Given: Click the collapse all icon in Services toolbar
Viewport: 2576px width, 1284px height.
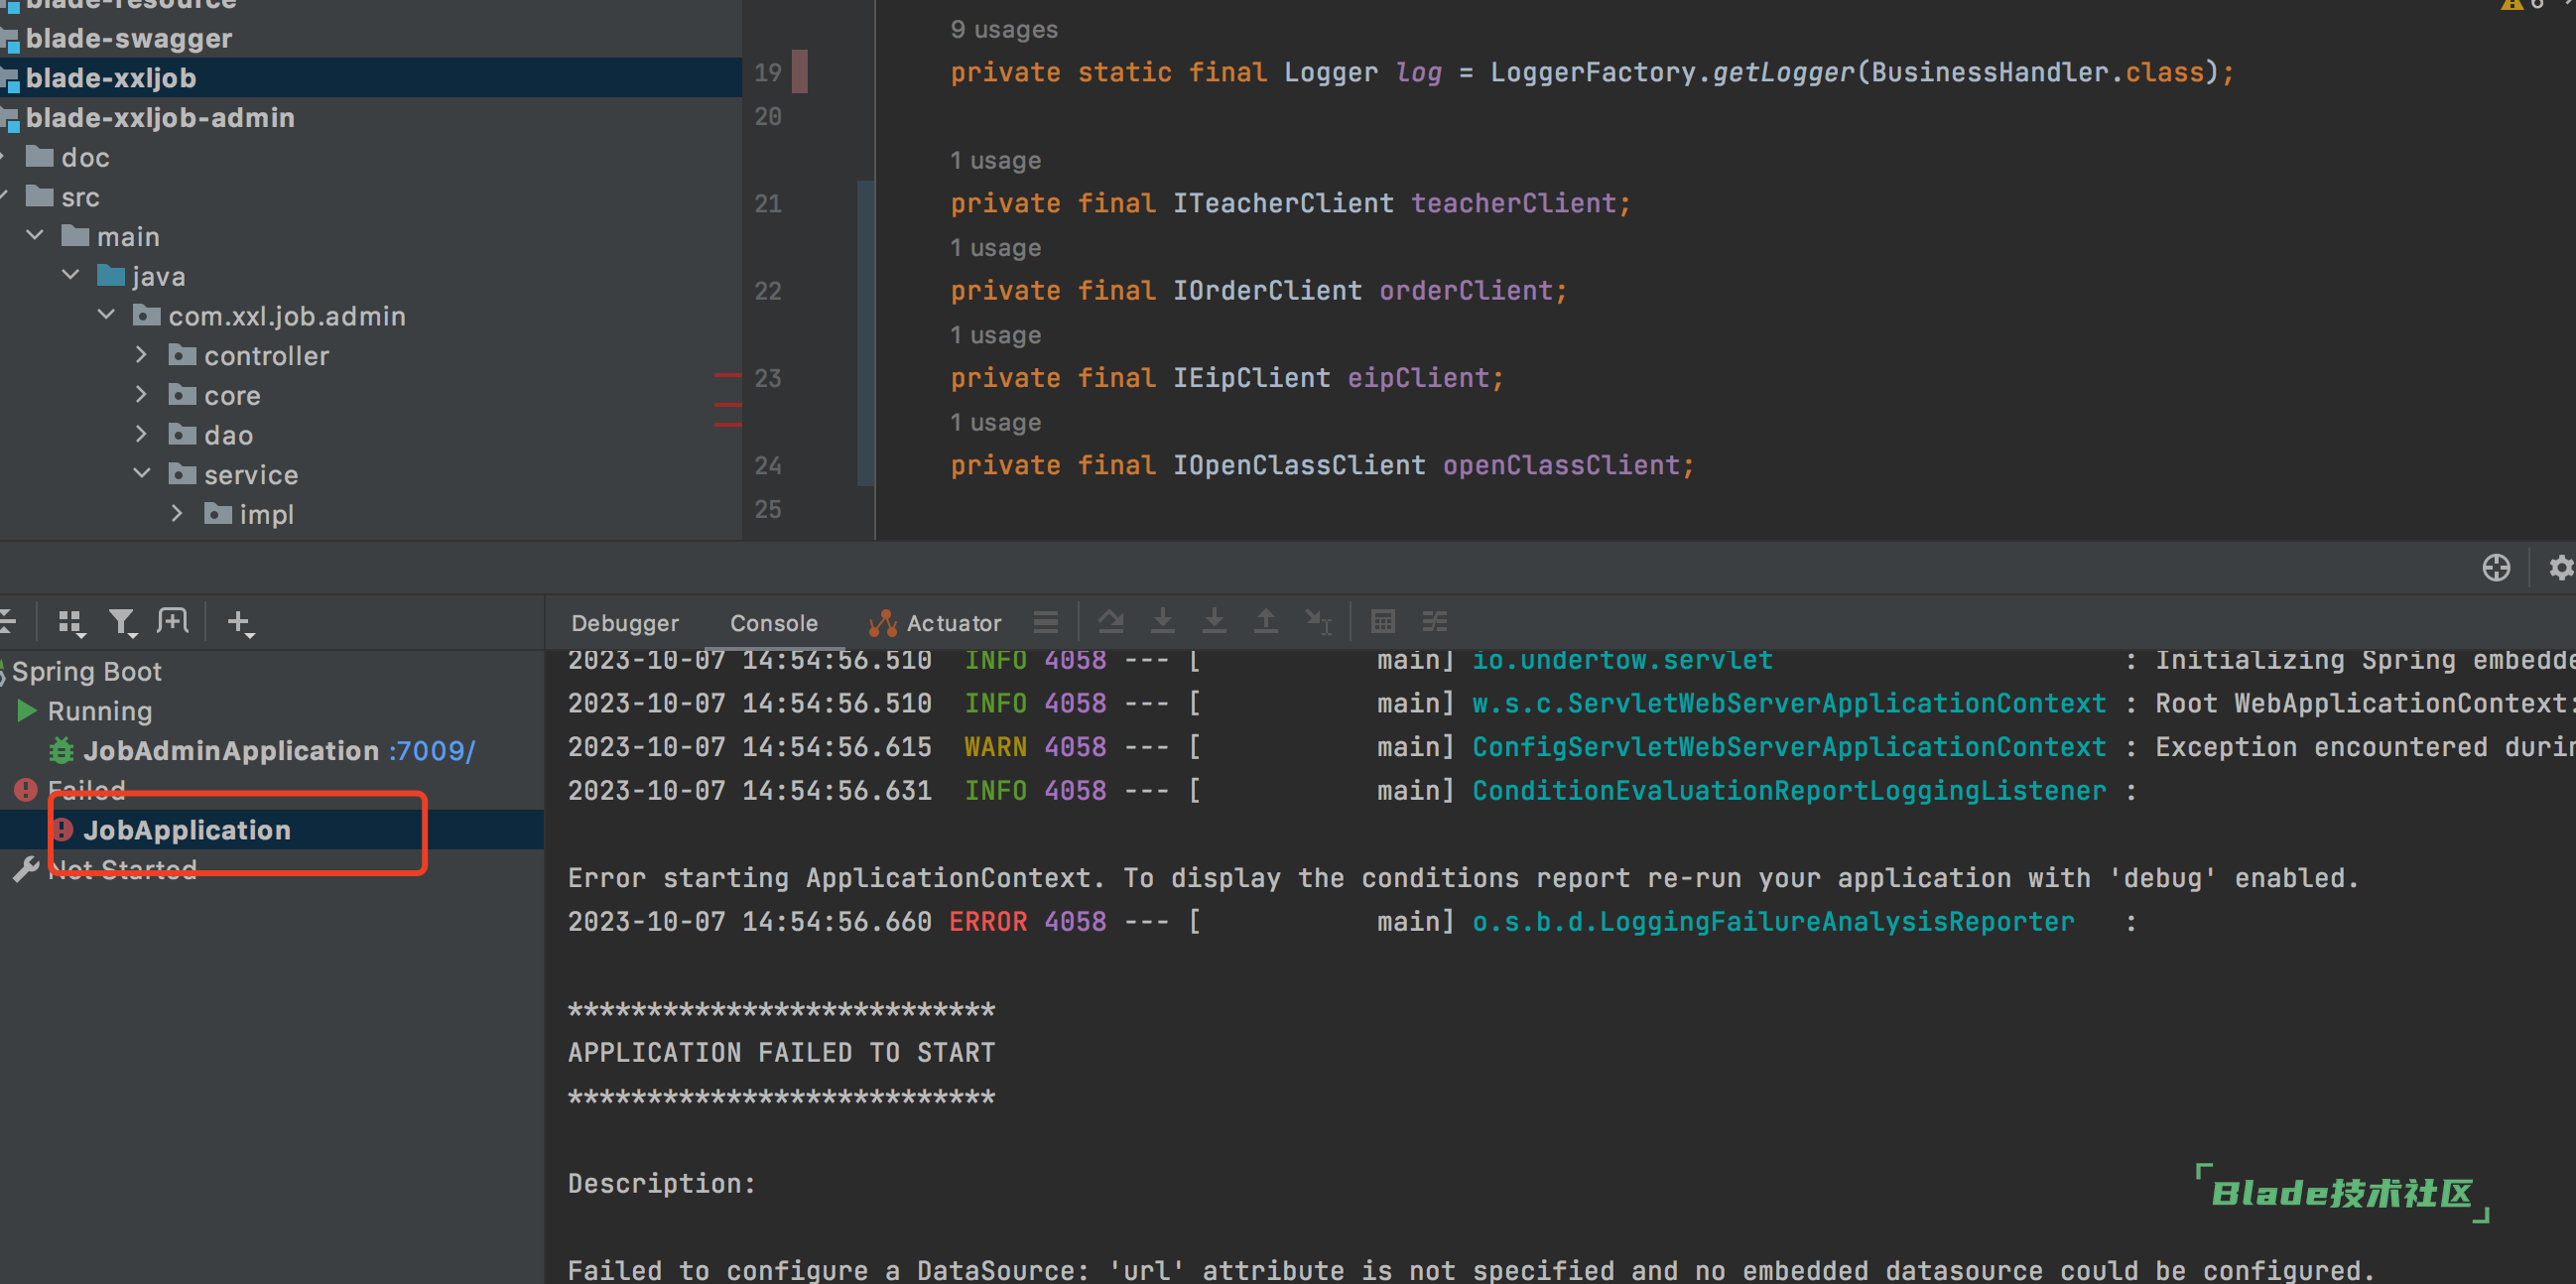Looking at the screenshot, I should [x=8, y=622].
